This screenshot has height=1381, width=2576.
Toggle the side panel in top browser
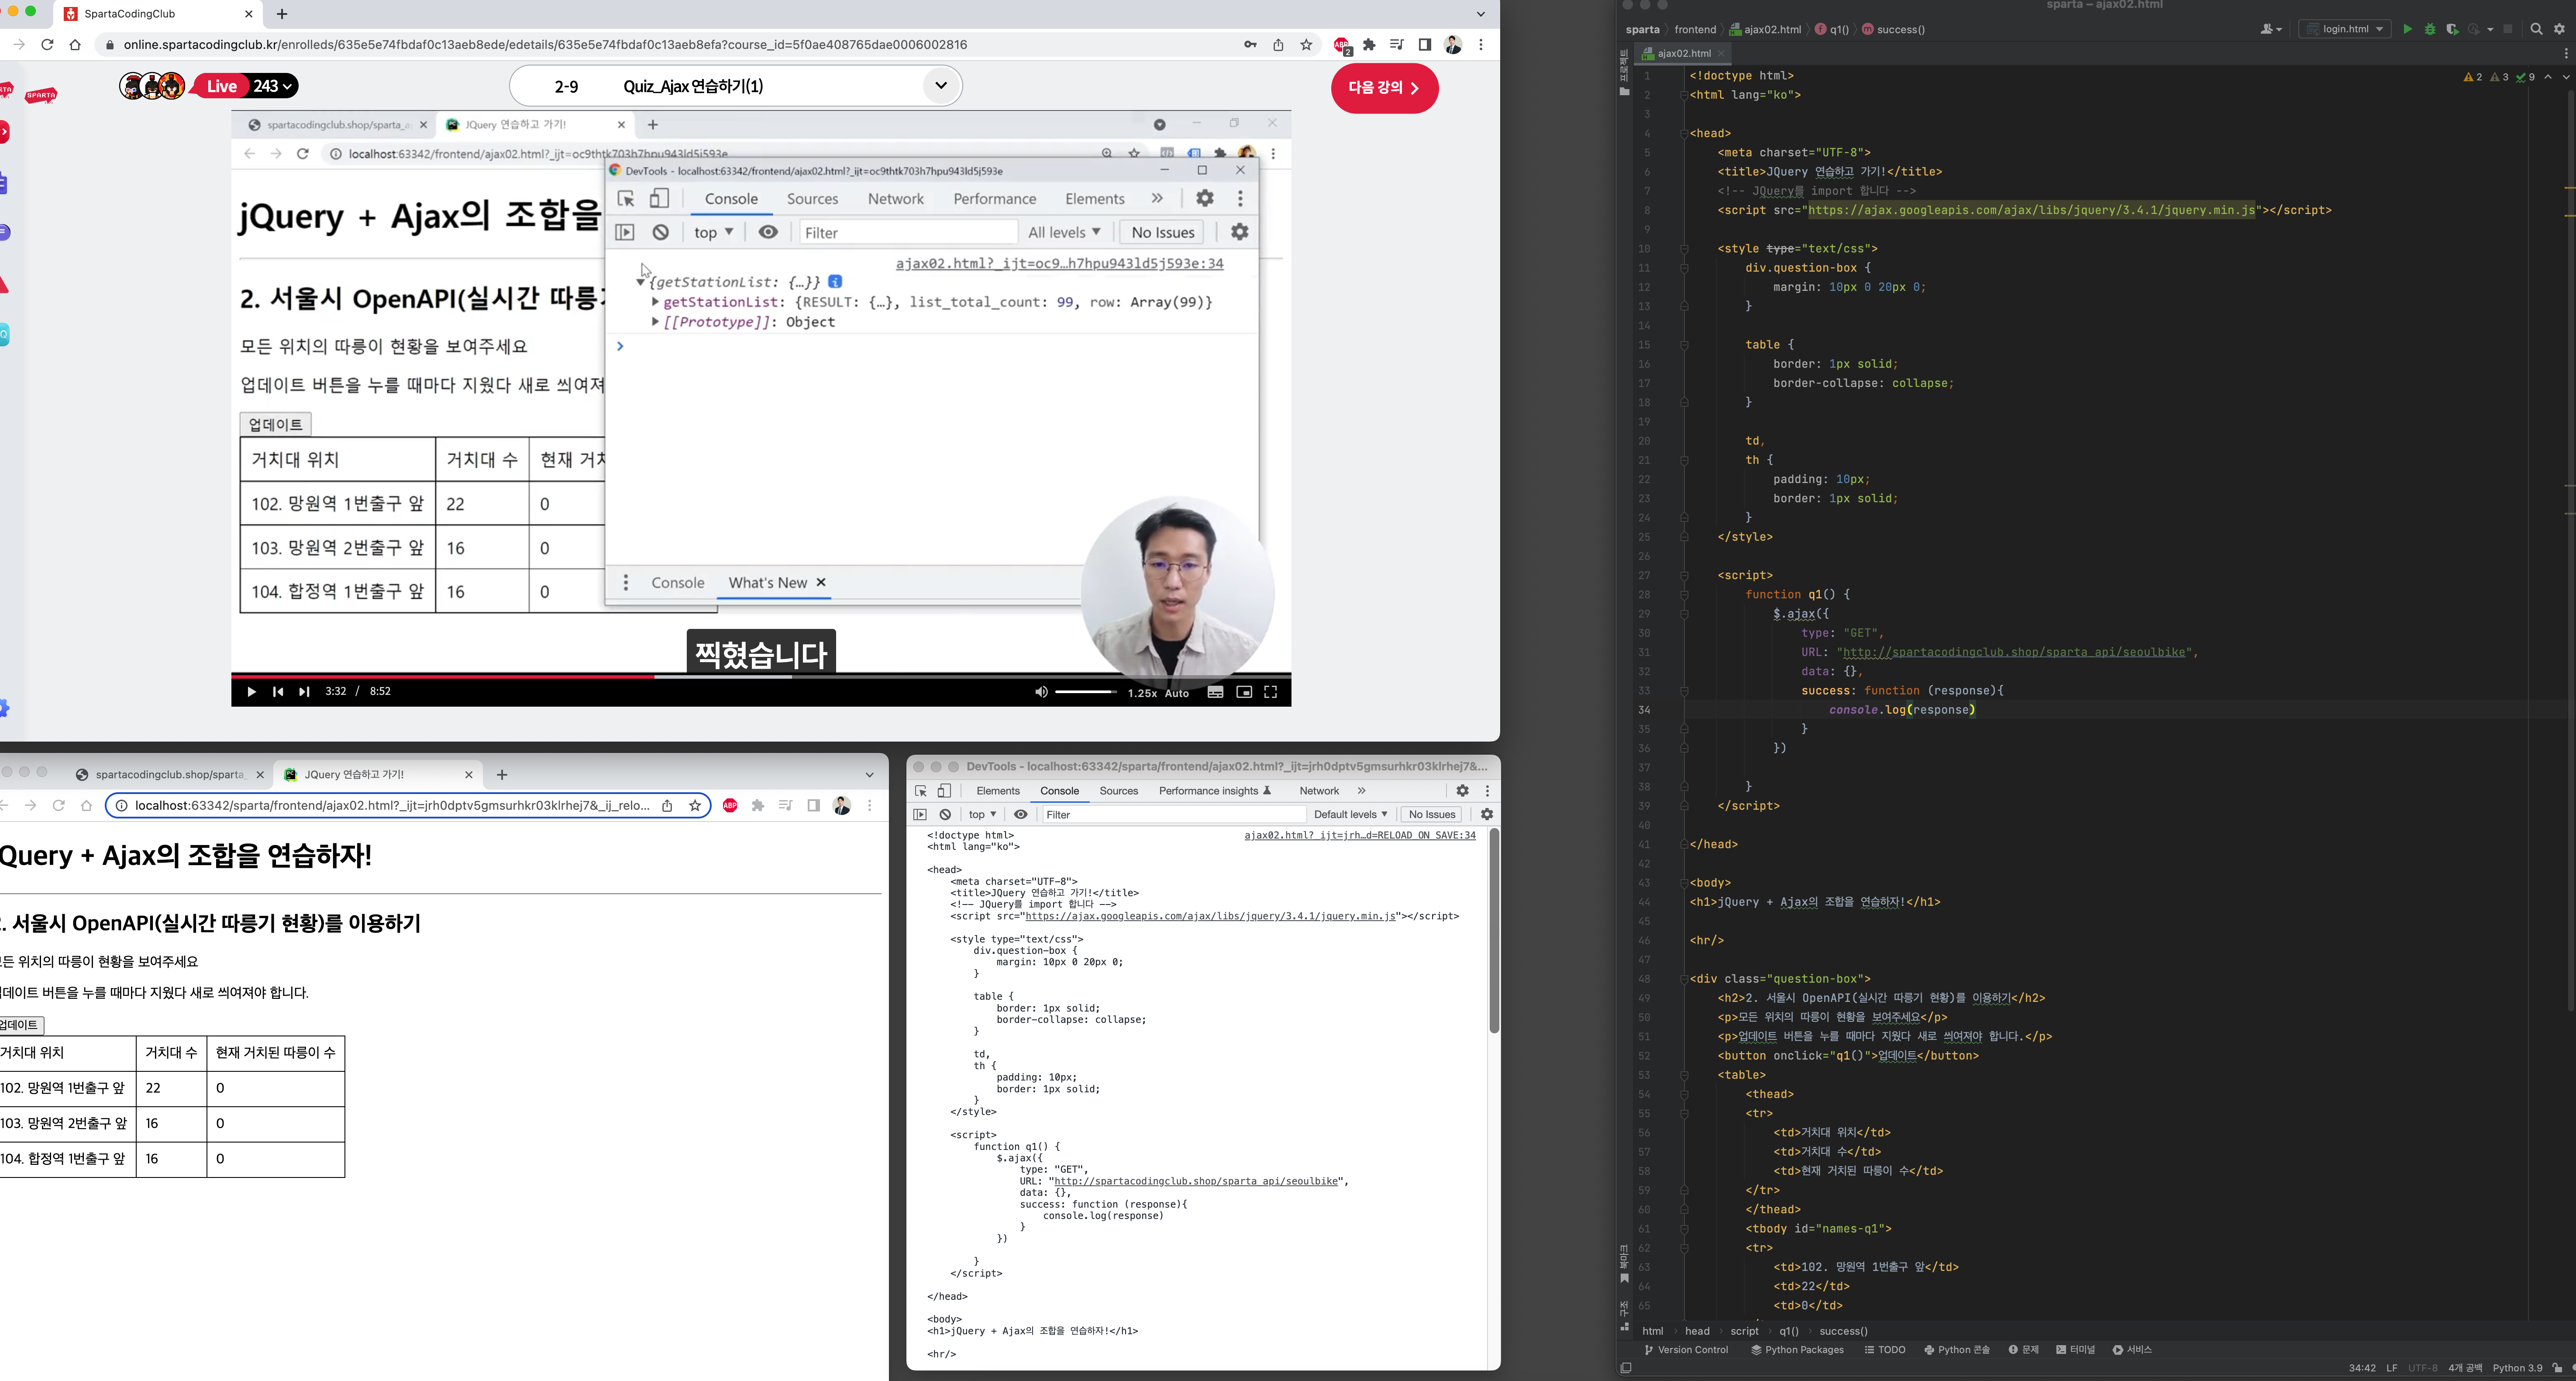click(1425, 44)
